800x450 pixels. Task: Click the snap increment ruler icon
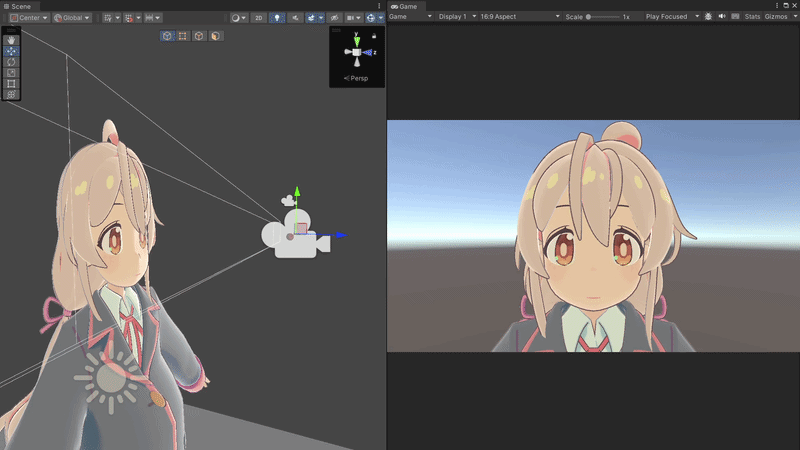[149, 18]
